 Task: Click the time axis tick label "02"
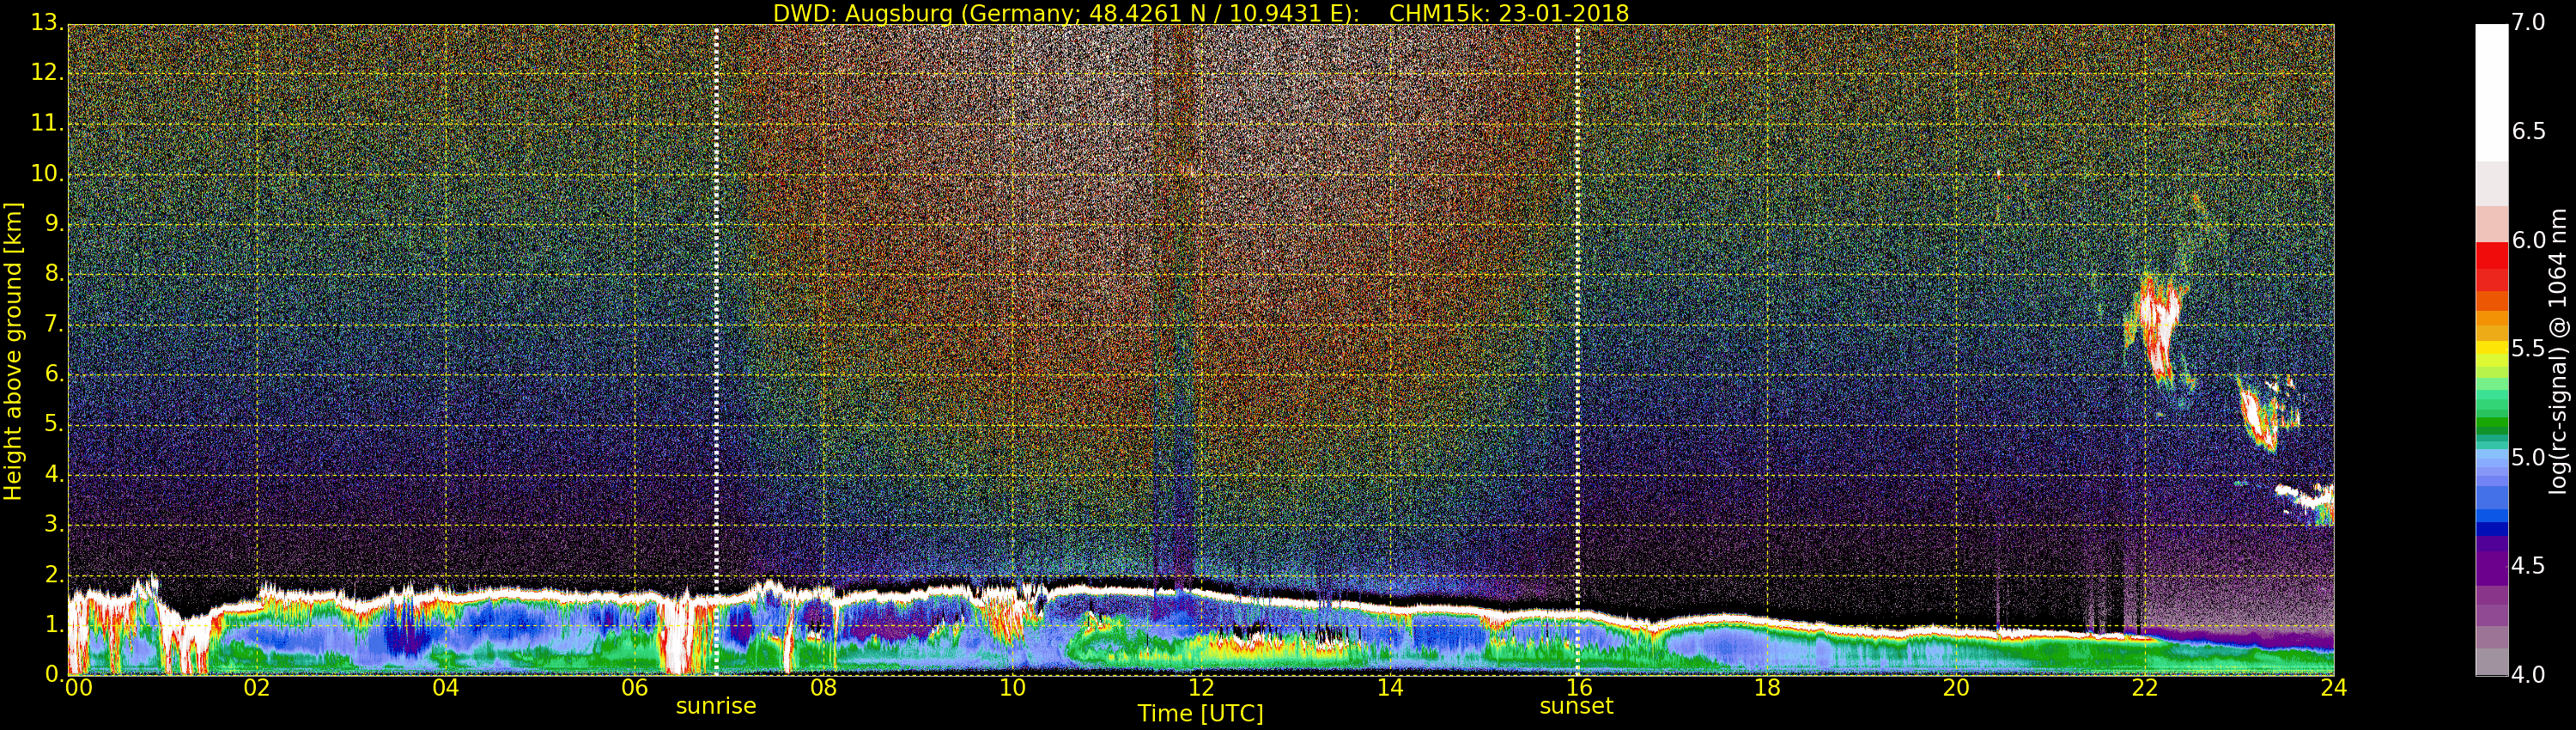tap(257, 688)
